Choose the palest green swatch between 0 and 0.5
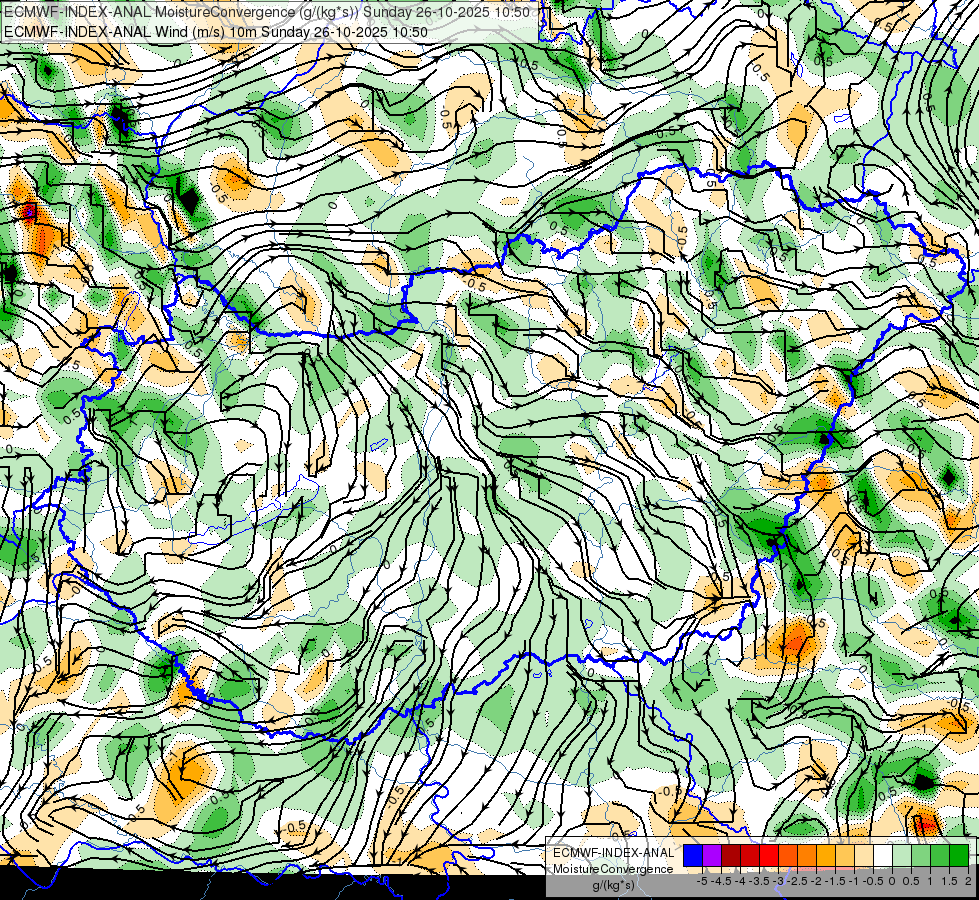 tap(902, 855)
